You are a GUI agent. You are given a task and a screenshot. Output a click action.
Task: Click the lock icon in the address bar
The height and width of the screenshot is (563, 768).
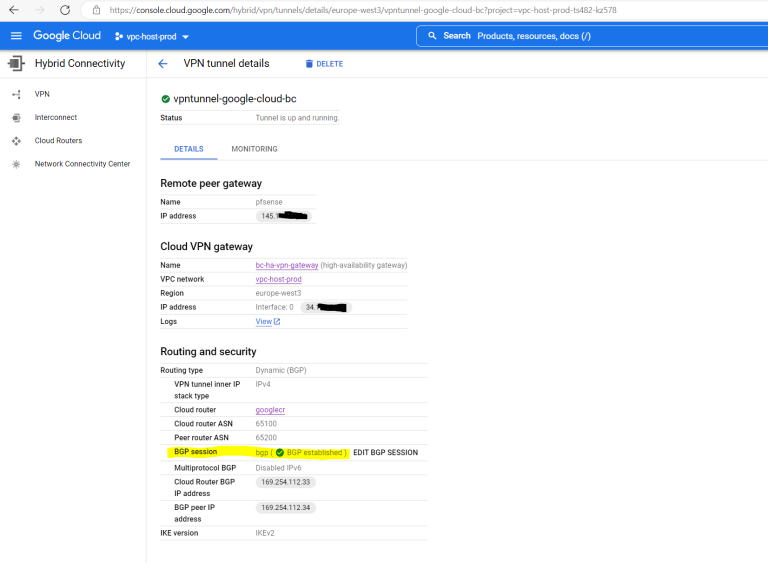(96, 10)
